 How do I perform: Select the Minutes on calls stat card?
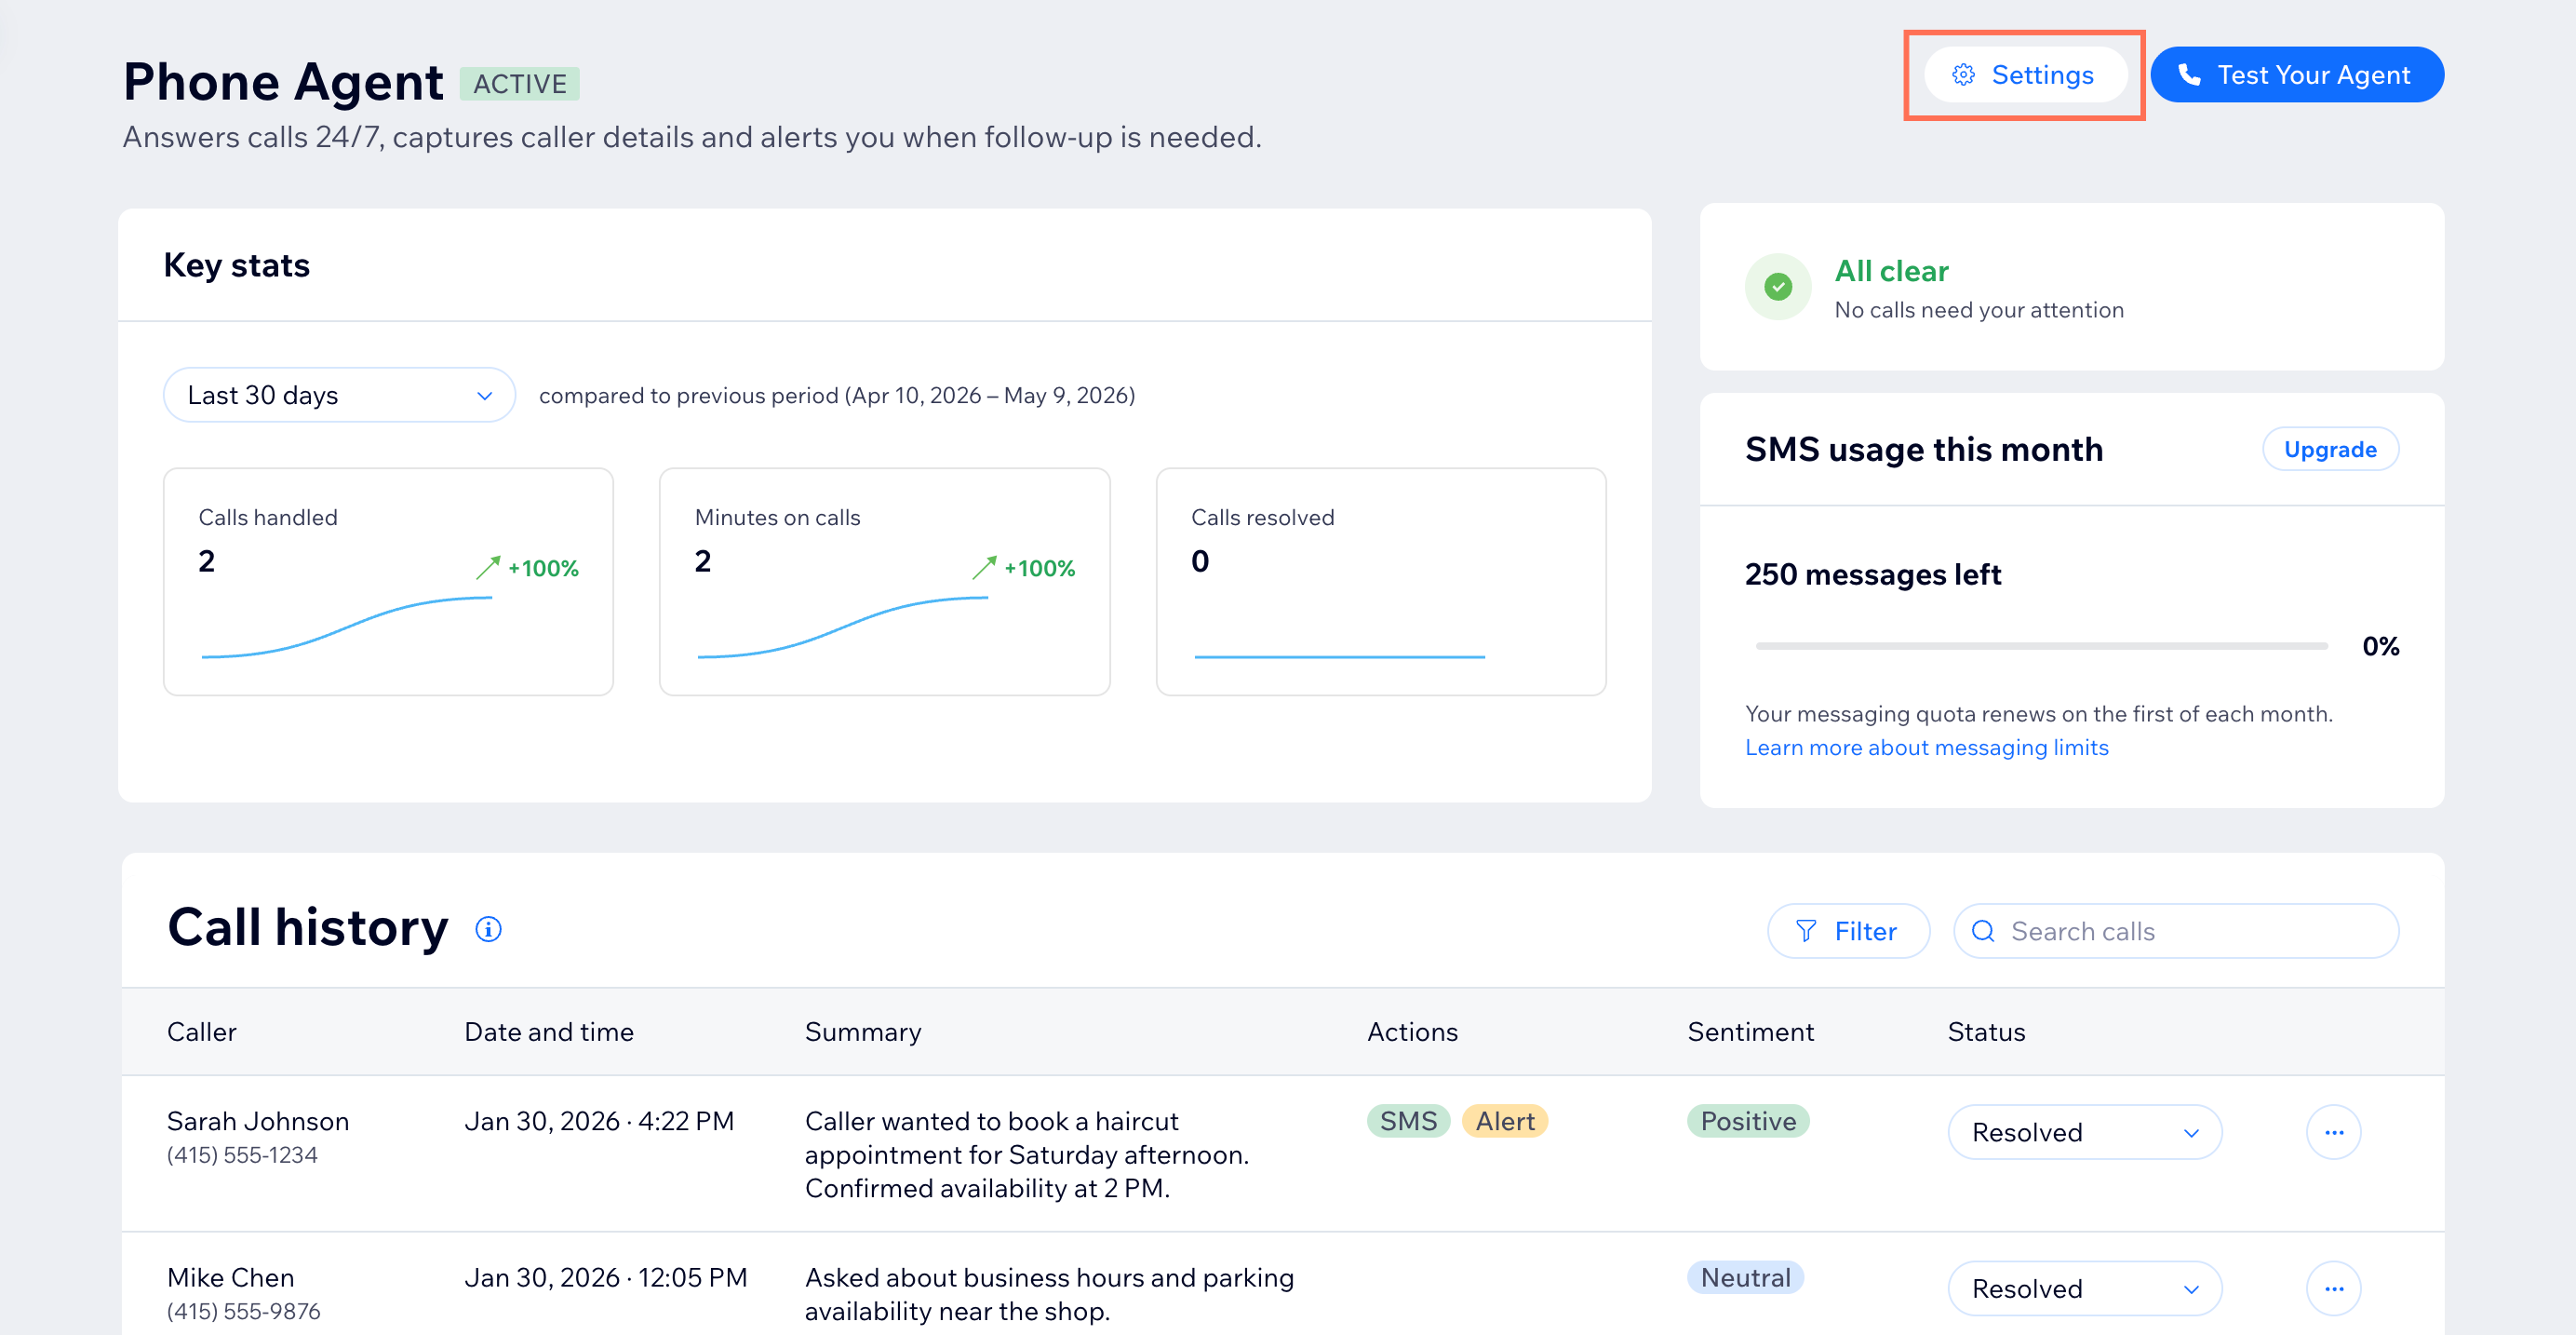coord(884,581)
